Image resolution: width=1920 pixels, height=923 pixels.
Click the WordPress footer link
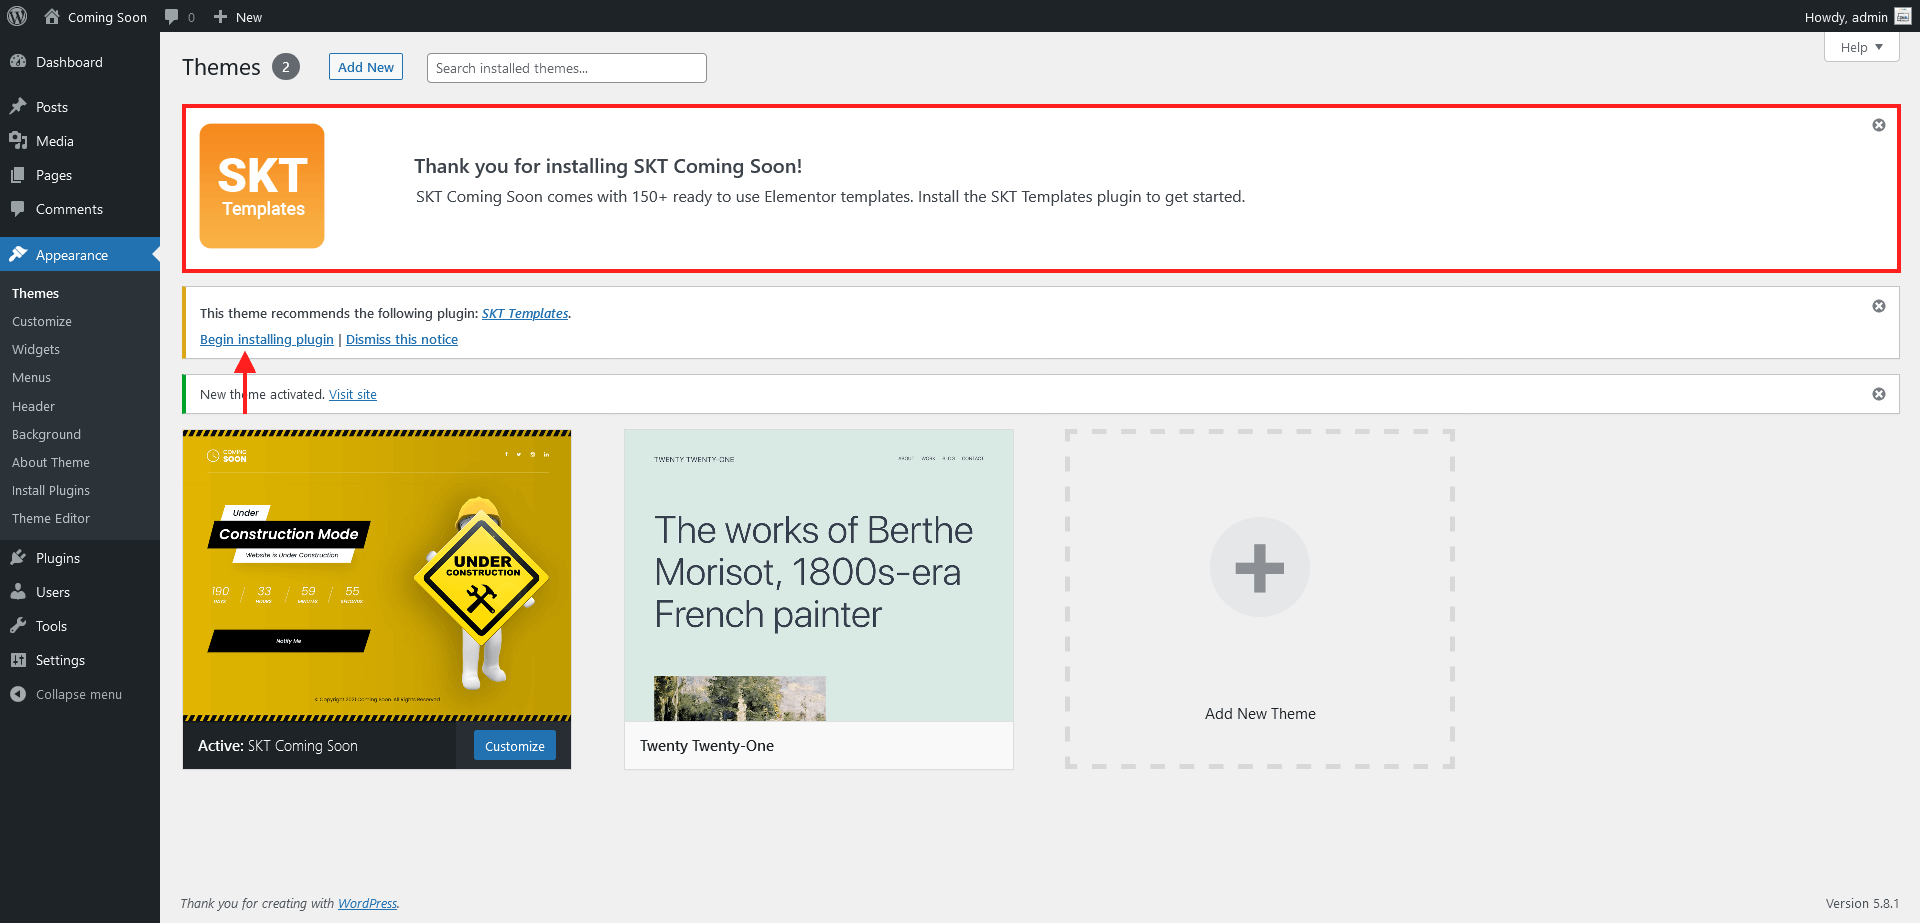367,903
